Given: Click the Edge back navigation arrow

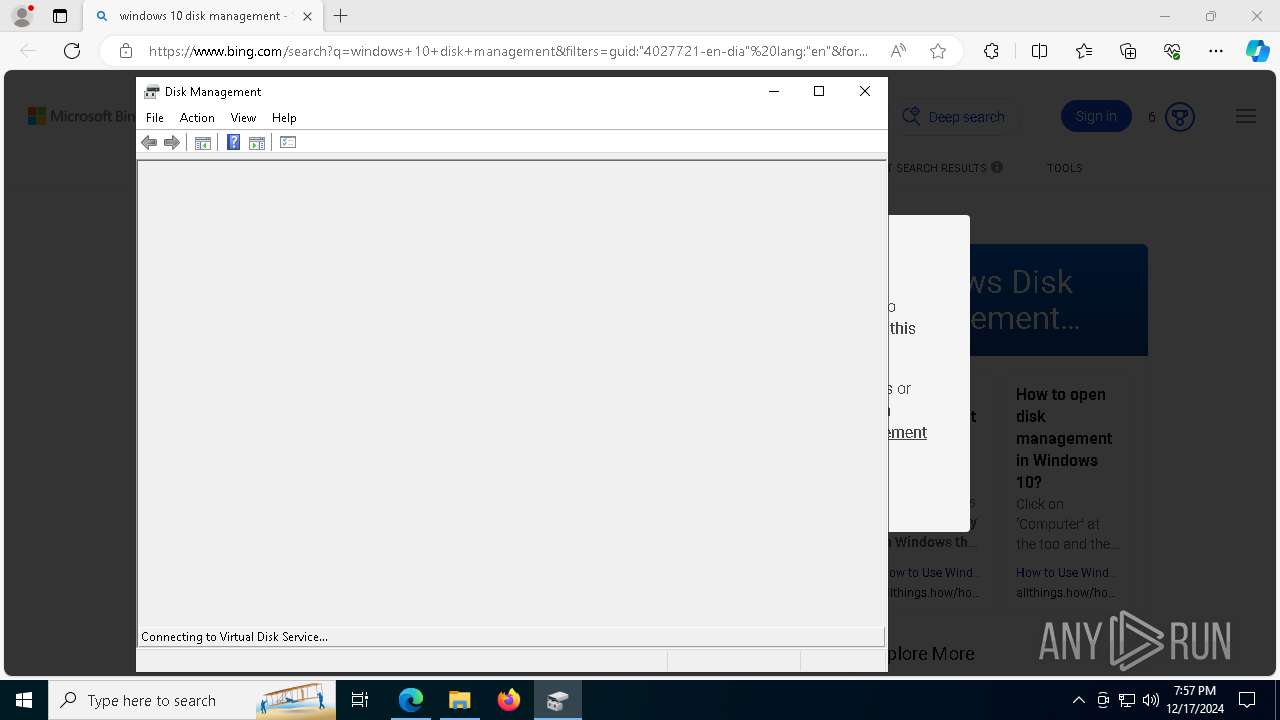Looking at the screenshot, I should (x=28, y=51).
